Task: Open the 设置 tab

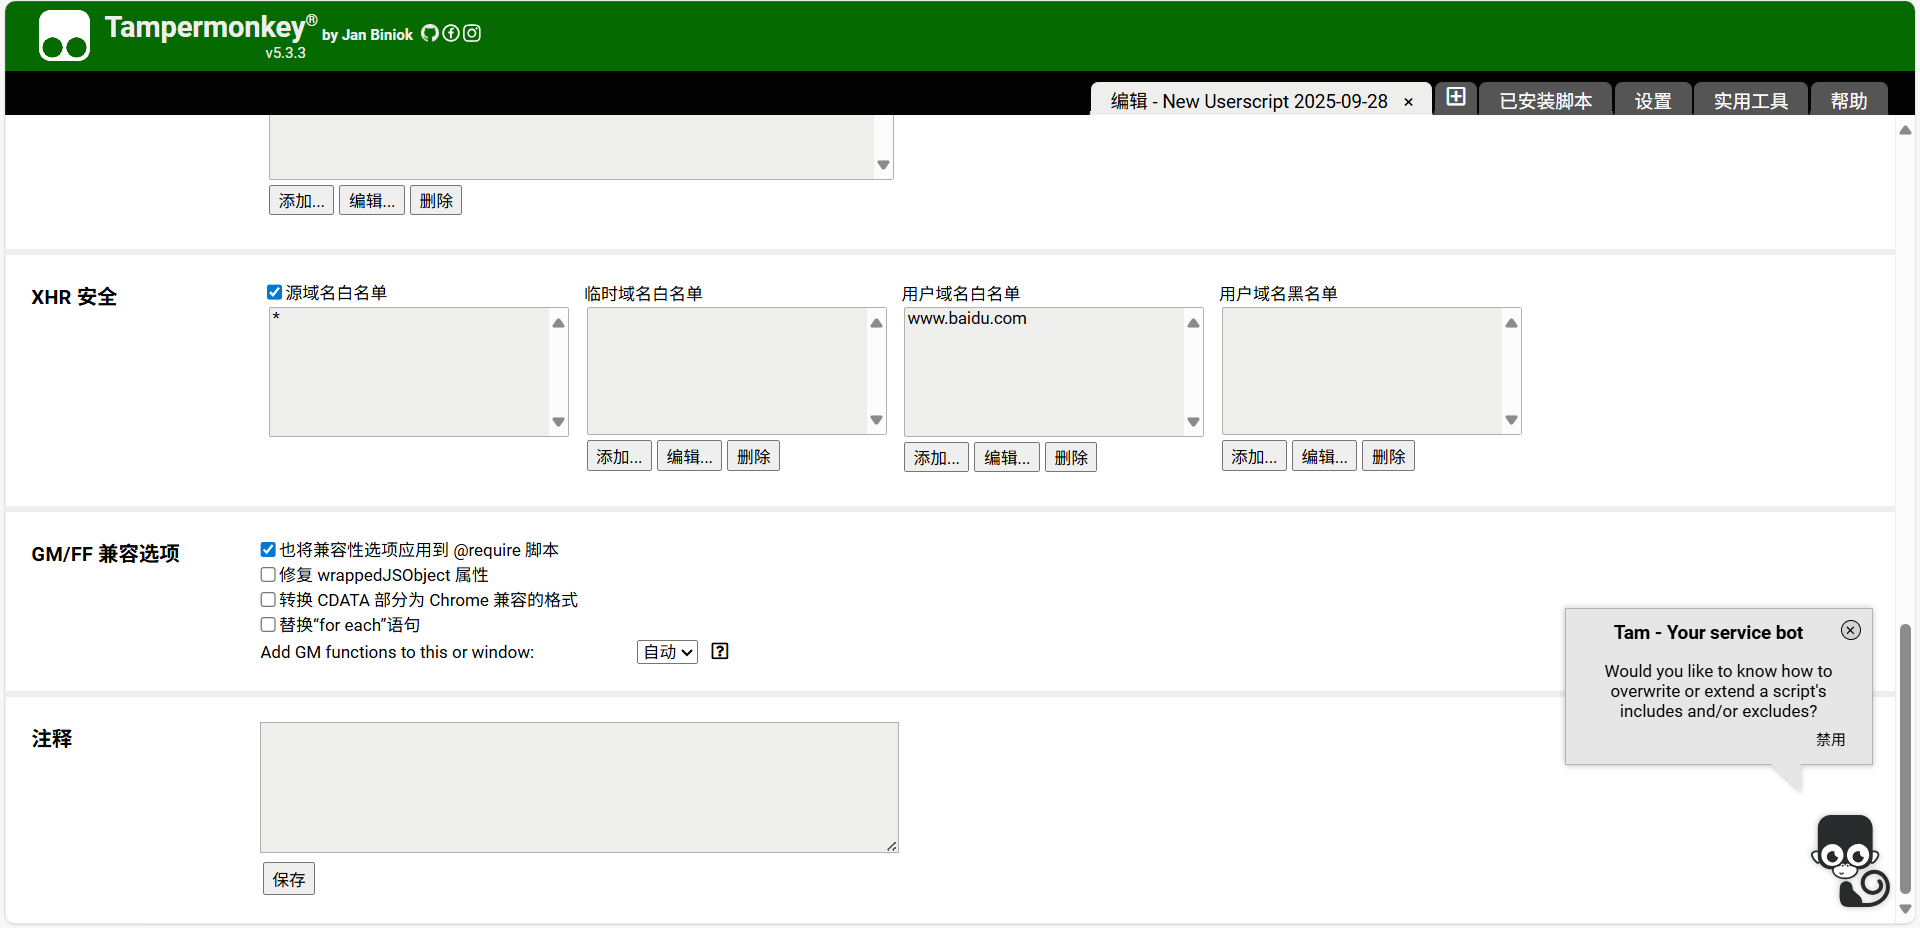Action: [x=1653, y=100]
